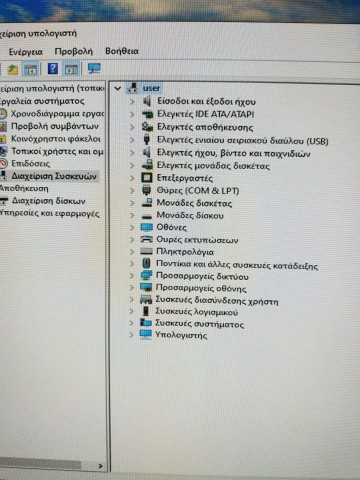Expand Θύρες (COM & LPT)

tap(132, 190)
